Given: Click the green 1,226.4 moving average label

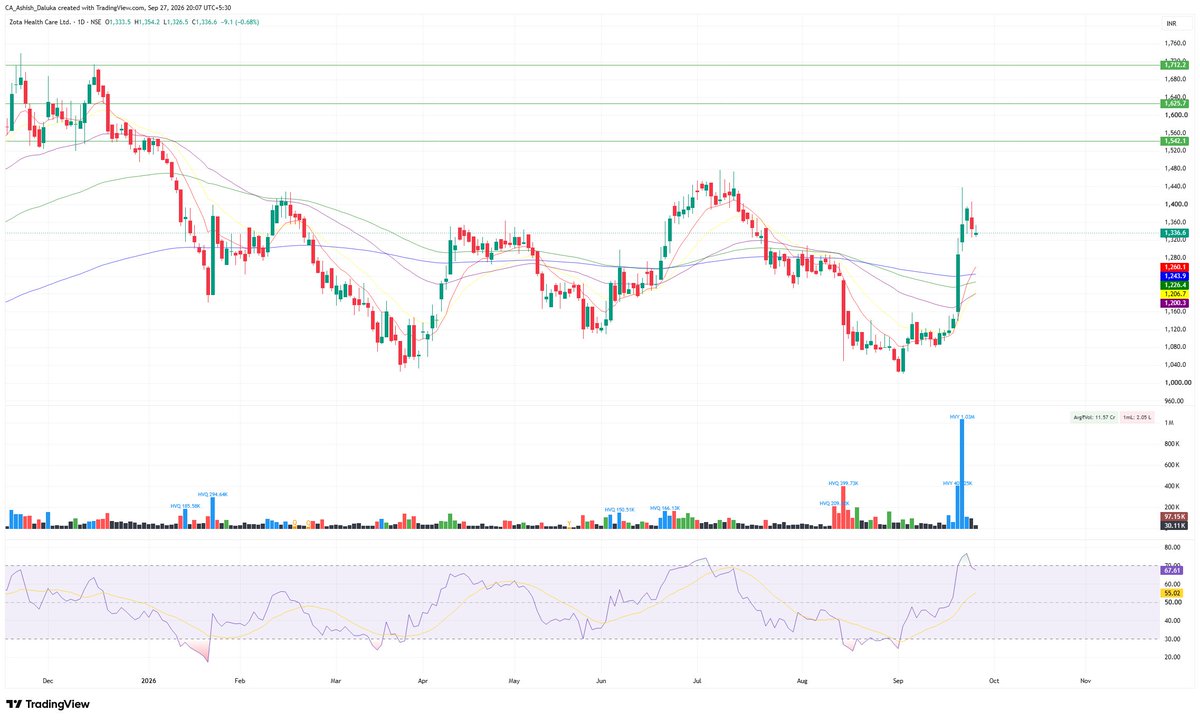Looking at the screenshot, I should coord(1174,284).
